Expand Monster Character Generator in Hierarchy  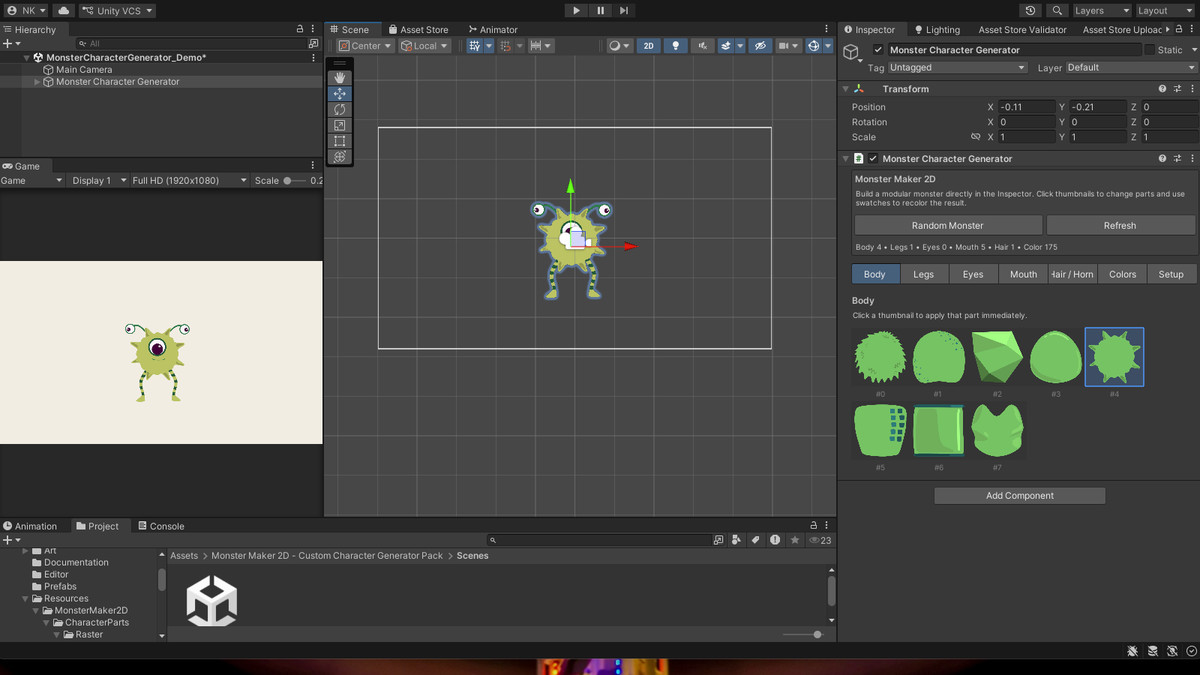37,82
